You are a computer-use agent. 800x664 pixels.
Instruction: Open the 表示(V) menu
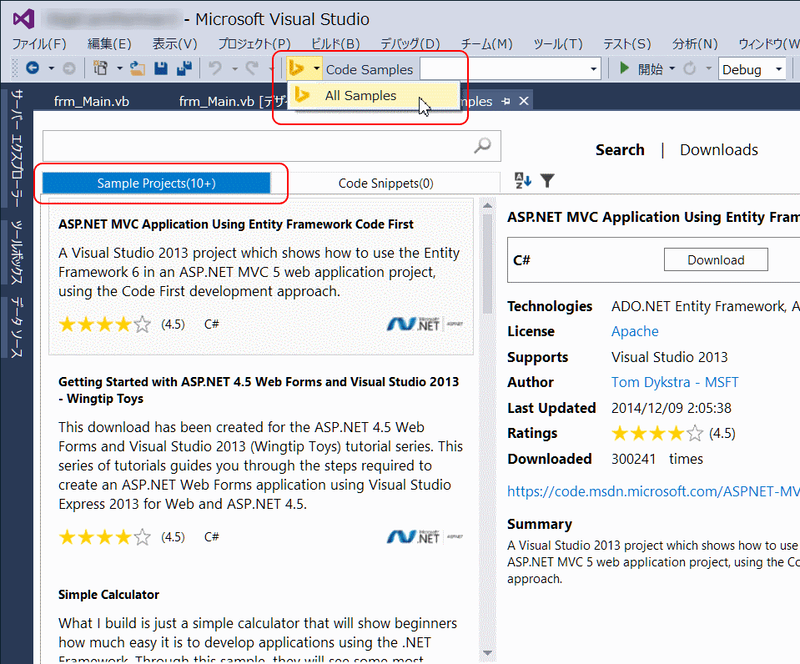coord(174,43)
